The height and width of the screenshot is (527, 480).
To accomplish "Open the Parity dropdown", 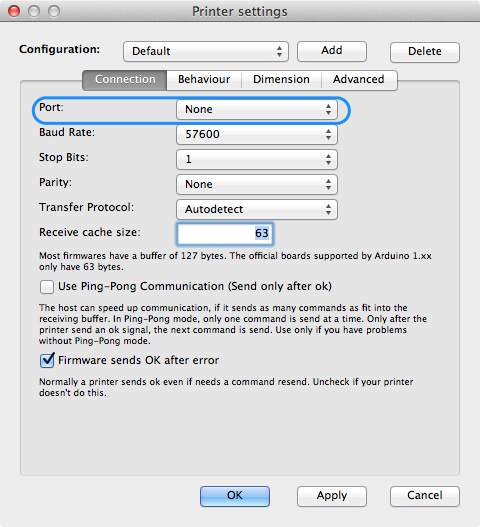I will (x=257, y=184).
